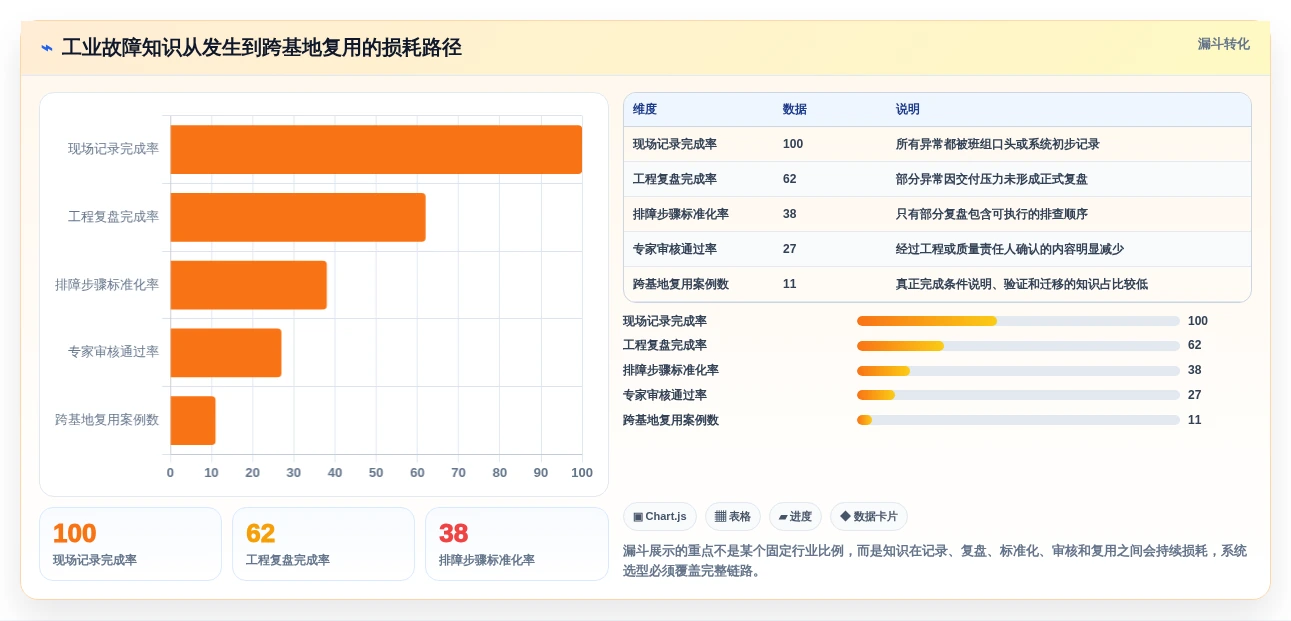Click description 所有异常都被班组口头或系统初步记录
This screenshot has width=1291, height=621.
[998, 144]
